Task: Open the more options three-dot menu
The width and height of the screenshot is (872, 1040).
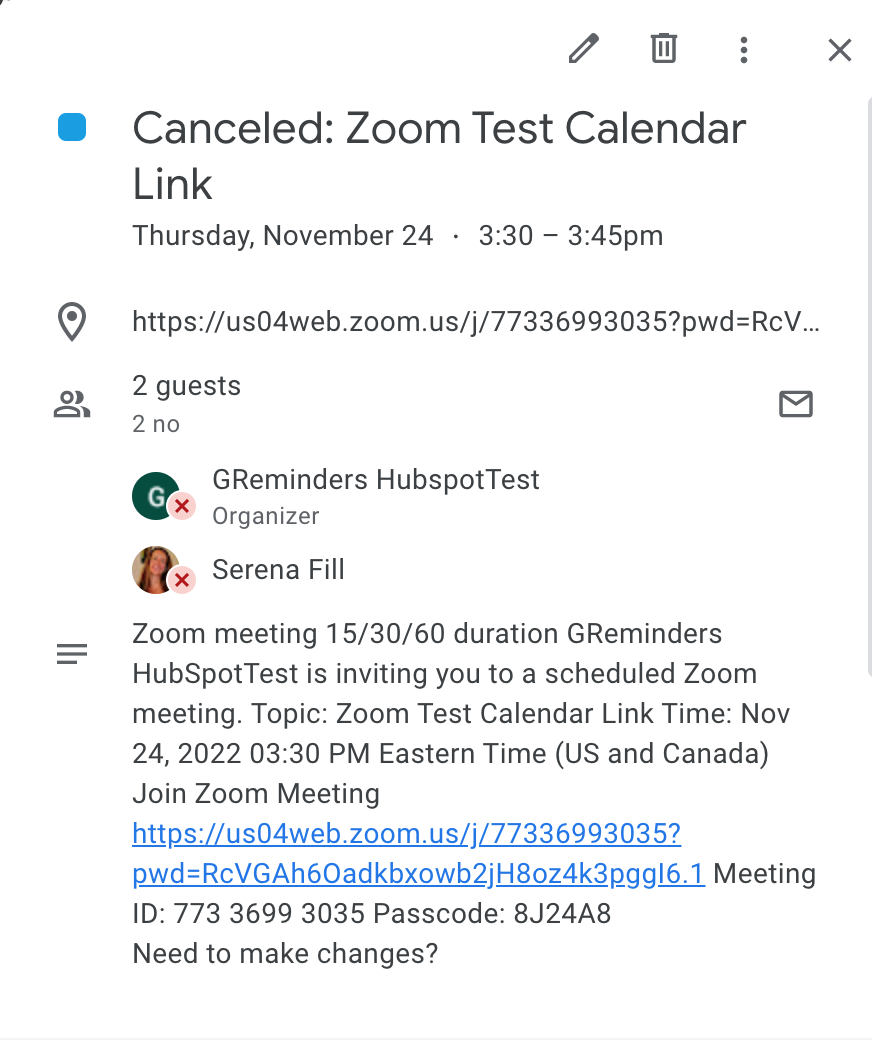Action: (744, 49)
